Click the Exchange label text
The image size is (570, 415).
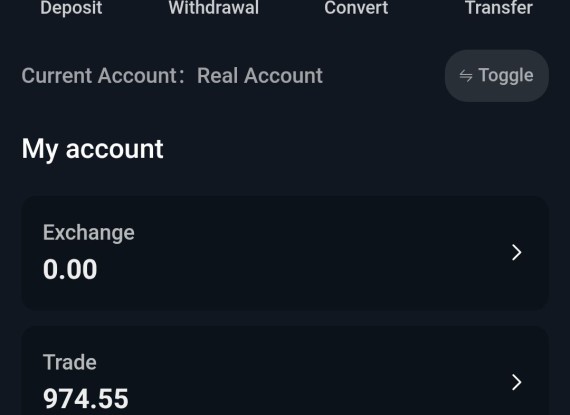pyautogui.click(x=89, y=233)
